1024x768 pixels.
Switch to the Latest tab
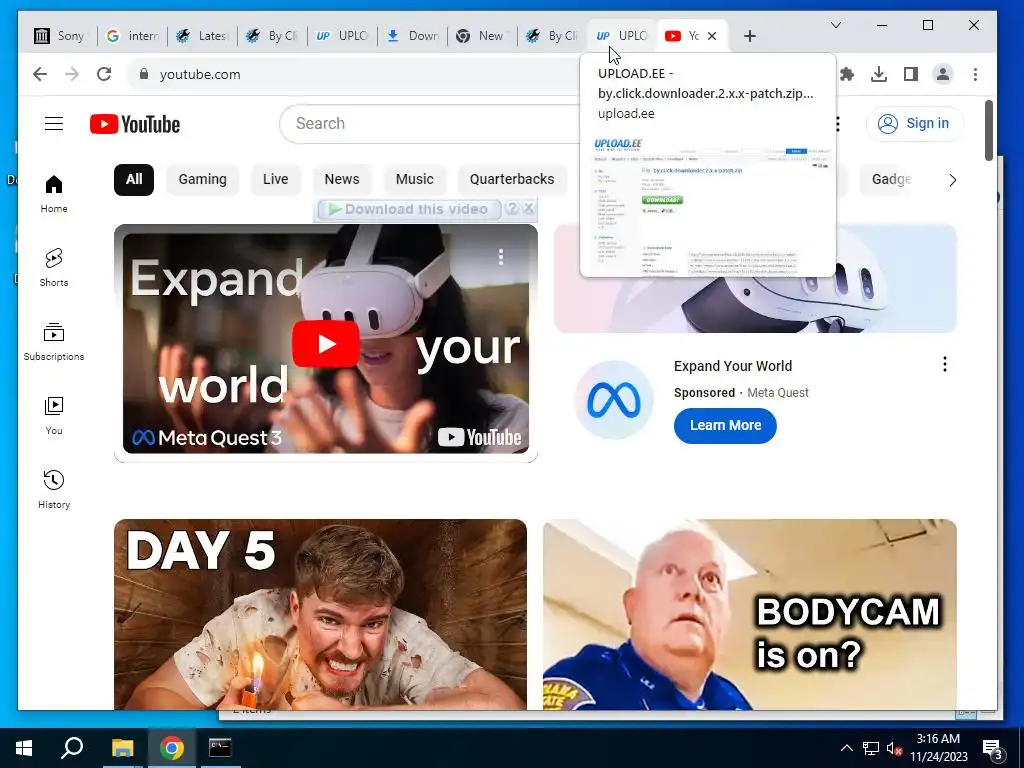[x=202, y=36]
